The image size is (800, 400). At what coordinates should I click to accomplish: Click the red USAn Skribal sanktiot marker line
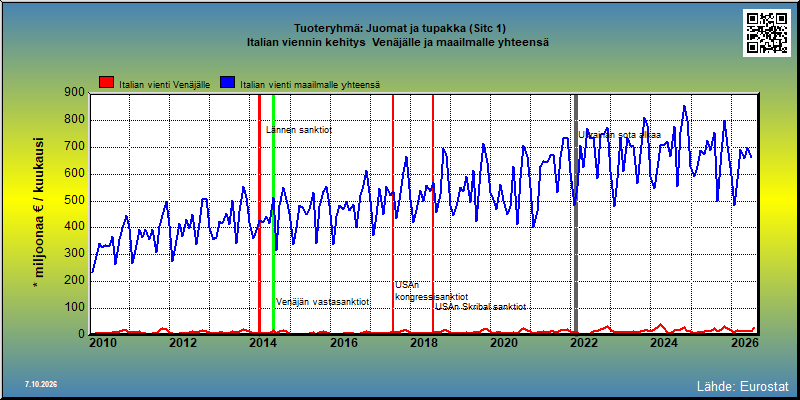tap(433, 214)
